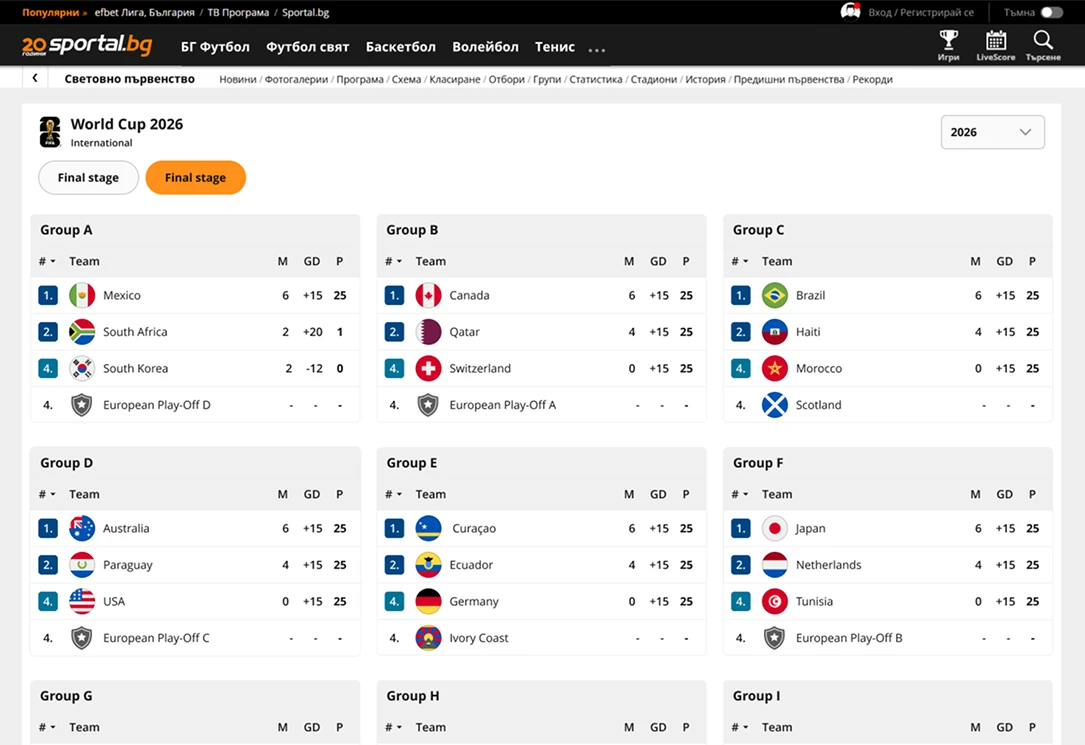Click the Haiti flag icon
Screen dimensions: 1085x745
coord(775,332)
